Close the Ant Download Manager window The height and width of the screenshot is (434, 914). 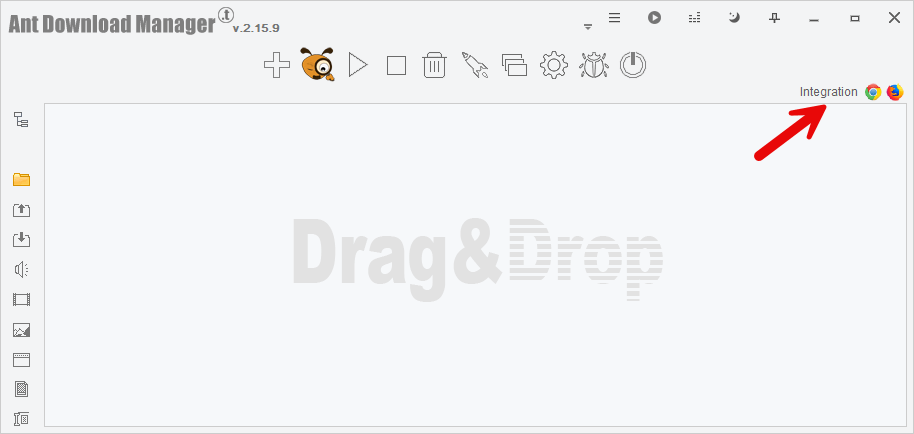pos(894,18)
